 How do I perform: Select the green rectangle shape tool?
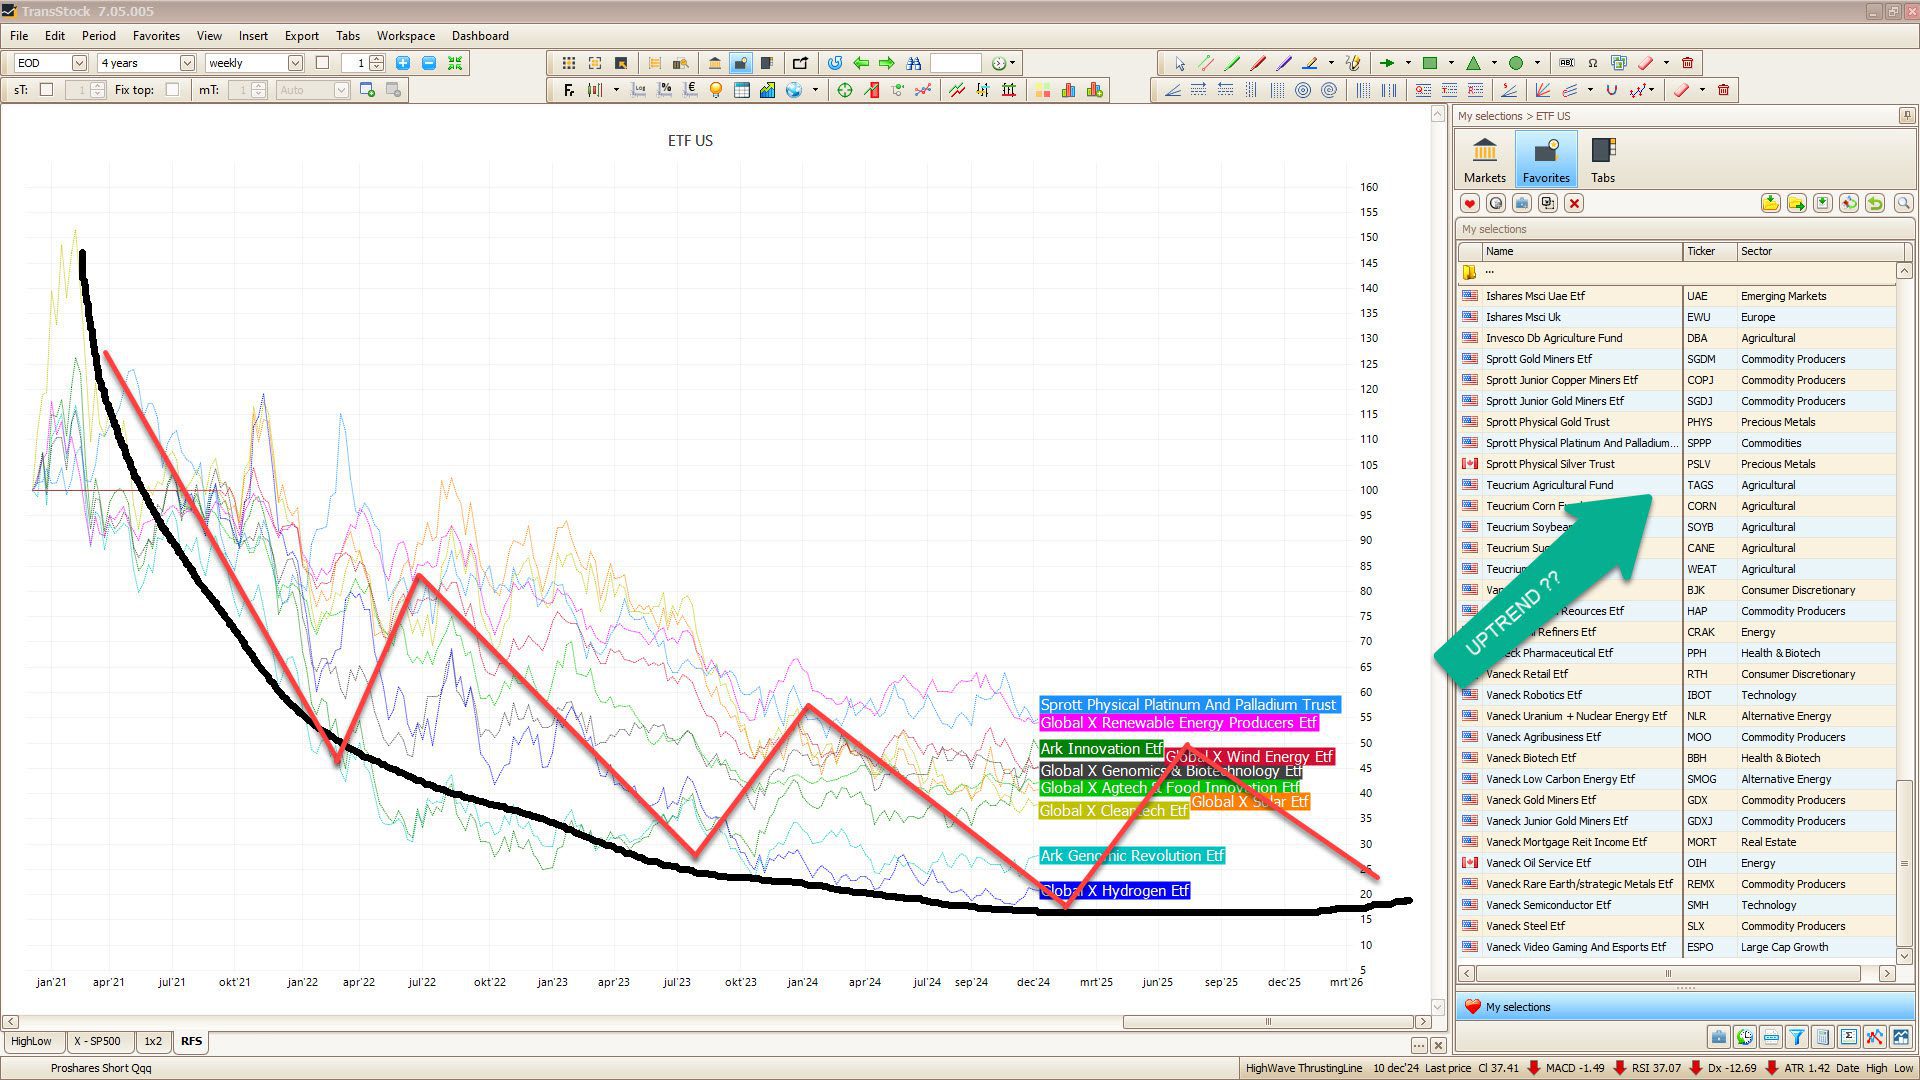tap(1430, 63)
